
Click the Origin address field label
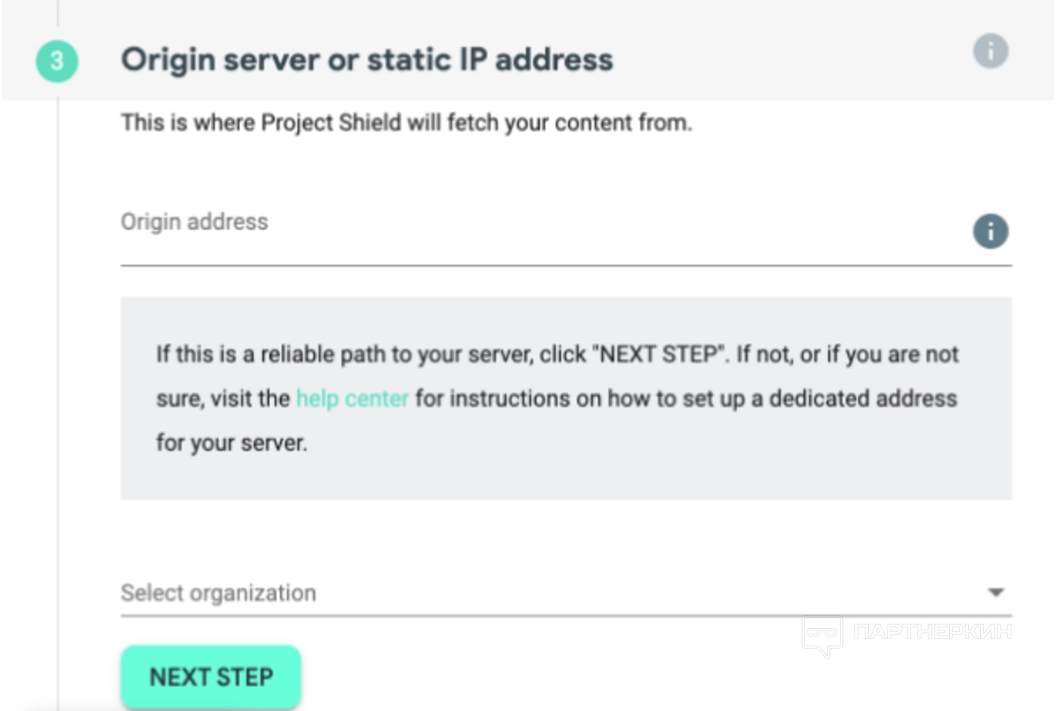[194, 221]
